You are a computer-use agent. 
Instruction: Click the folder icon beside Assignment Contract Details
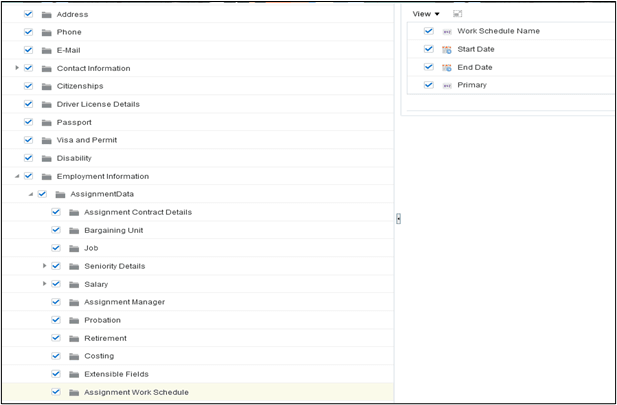(74, 212)
